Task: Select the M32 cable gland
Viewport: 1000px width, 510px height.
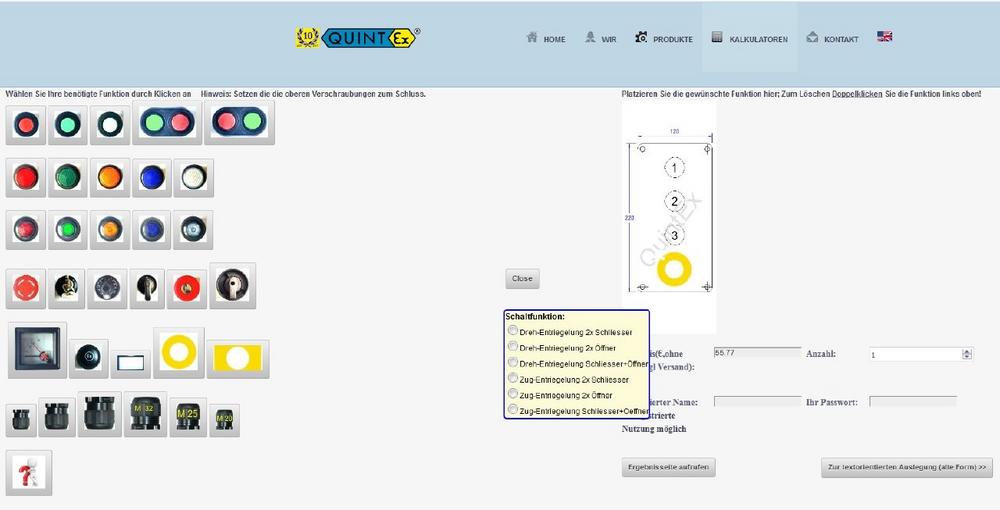Action: [145, 414]
